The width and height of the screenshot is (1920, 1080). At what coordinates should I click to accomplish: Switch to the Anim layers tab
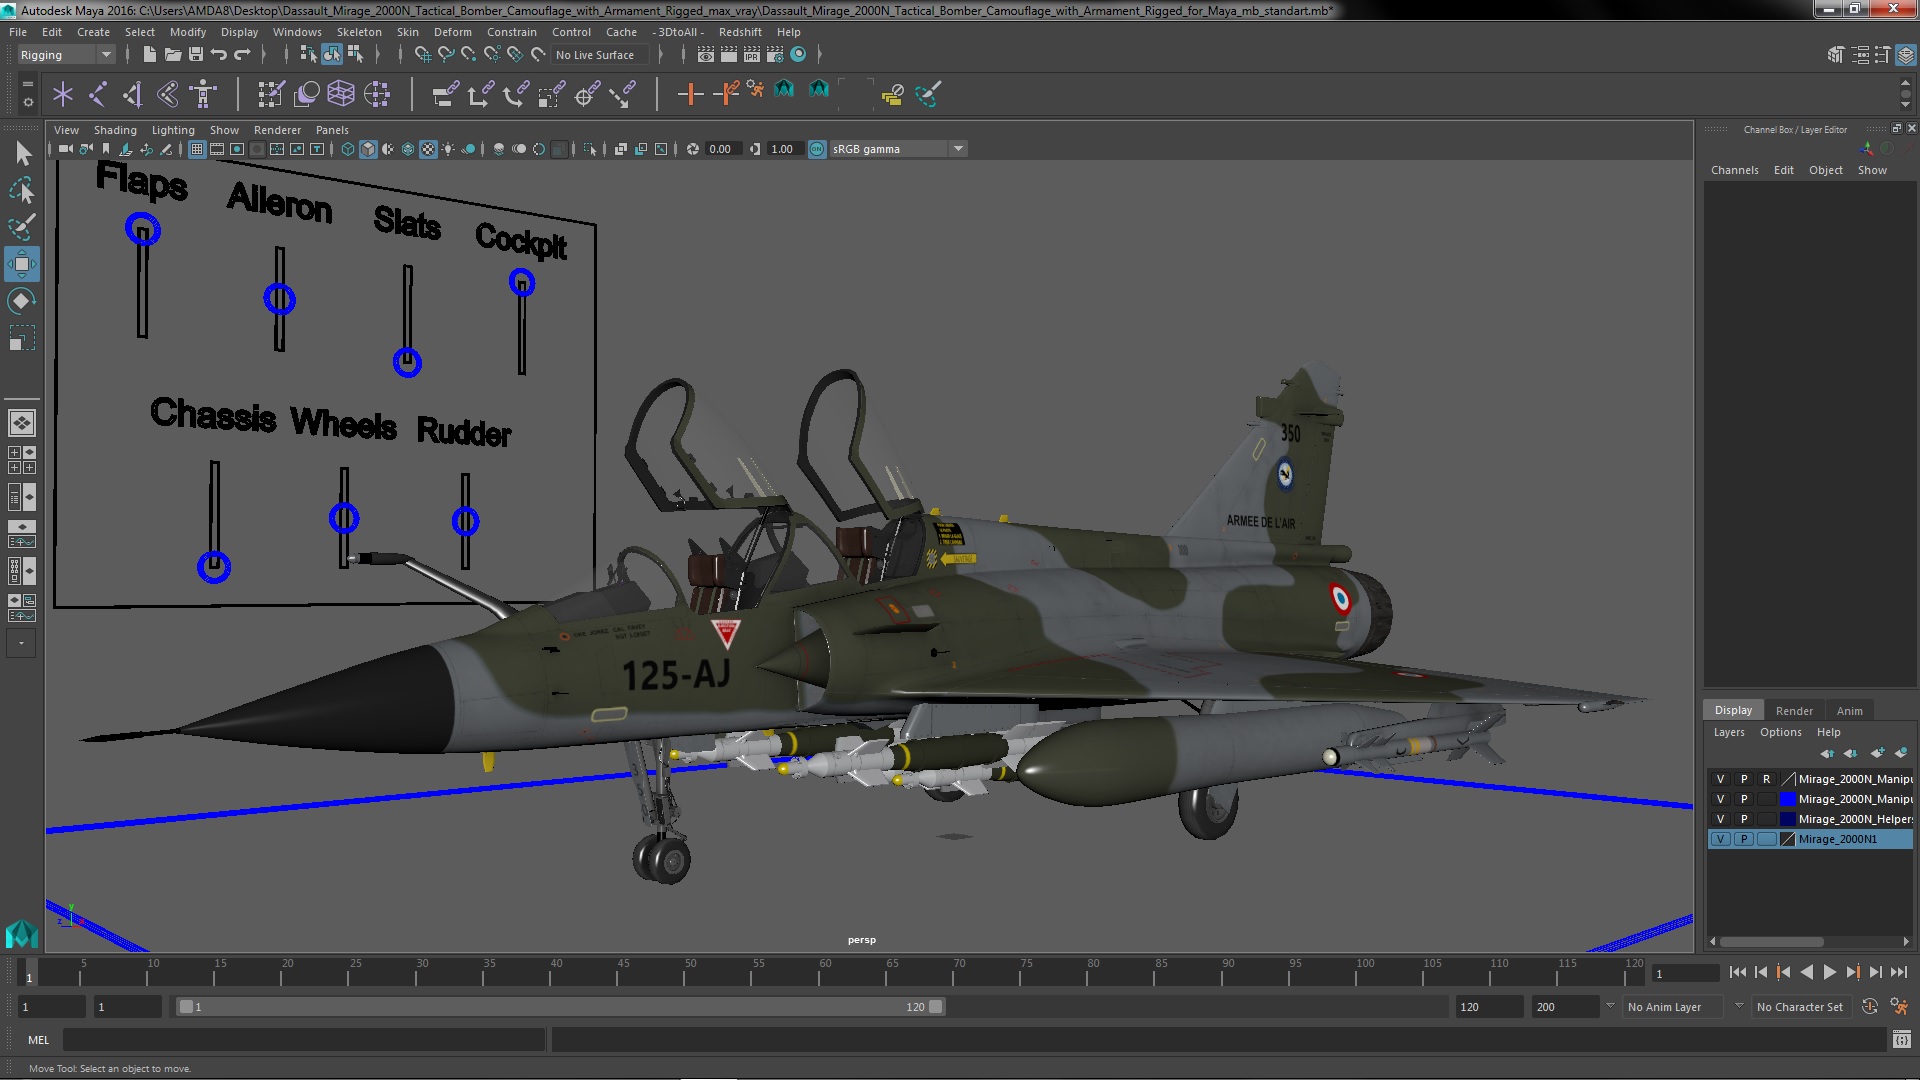[1849, 711]
